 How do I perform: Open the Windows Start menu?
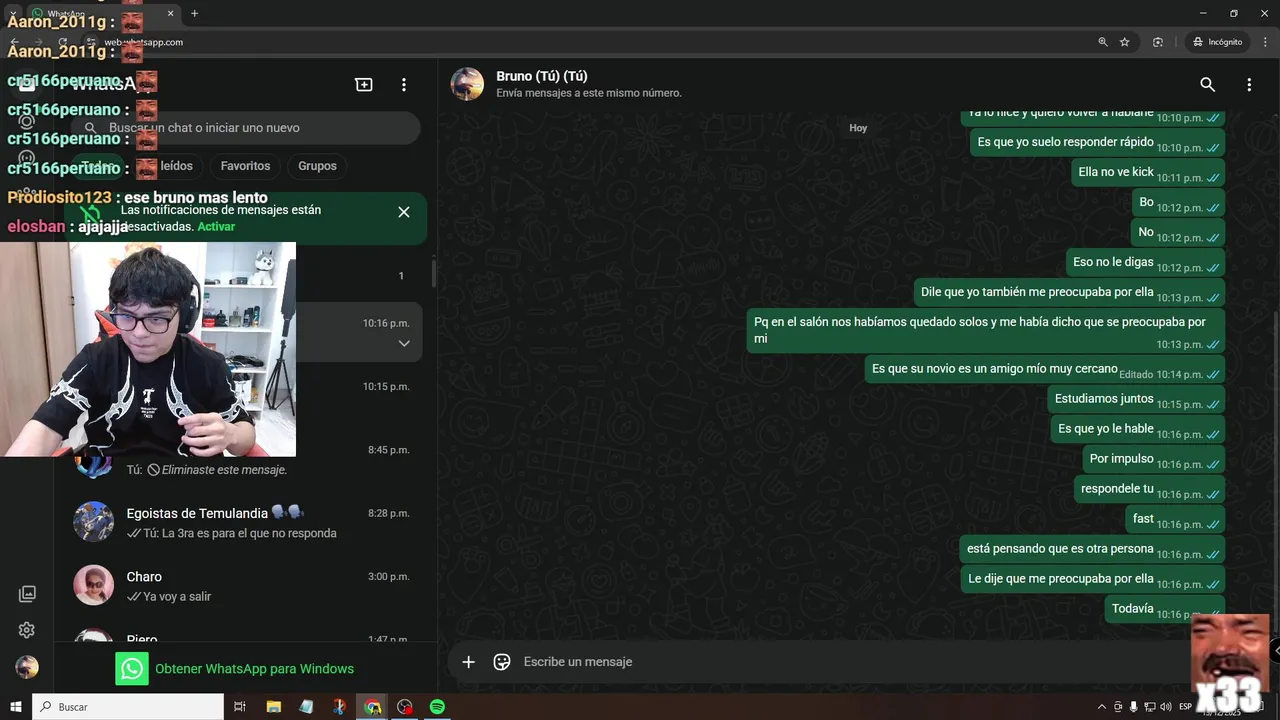click(15, 707)
